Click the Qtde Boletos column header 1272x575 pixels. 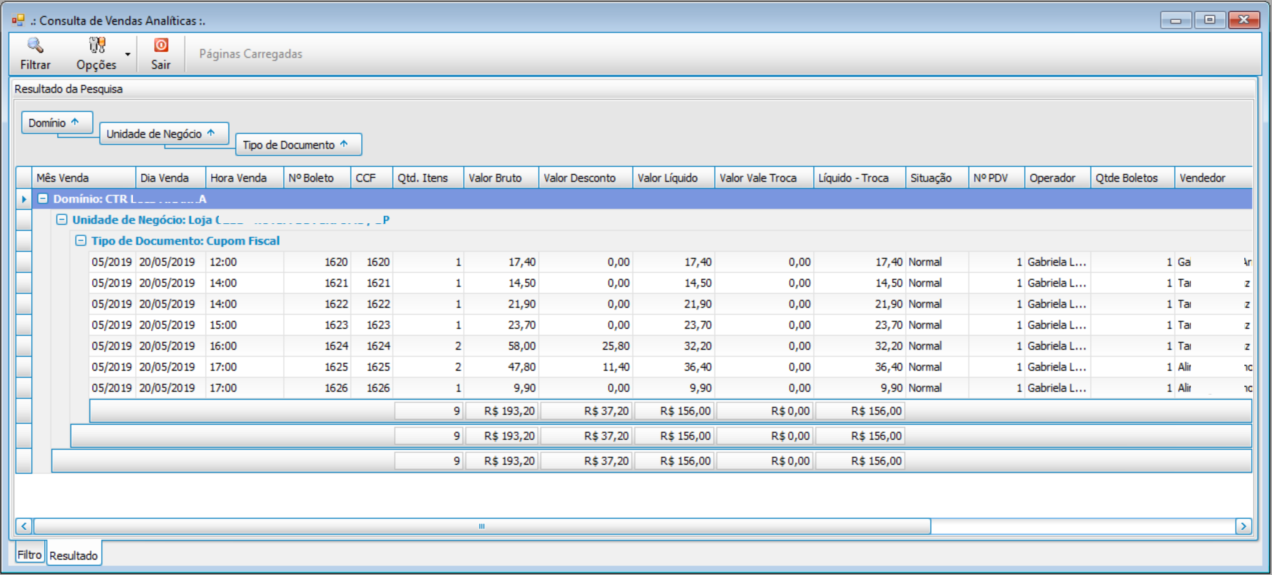click(1133, 178)
